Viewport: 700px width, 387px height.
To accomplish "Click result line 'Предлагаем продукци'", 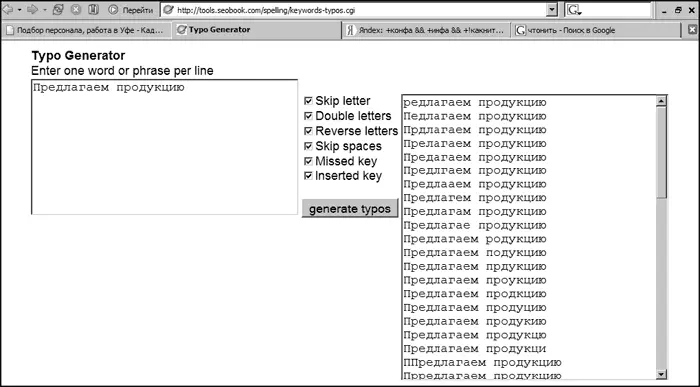I will click(475, 349).
